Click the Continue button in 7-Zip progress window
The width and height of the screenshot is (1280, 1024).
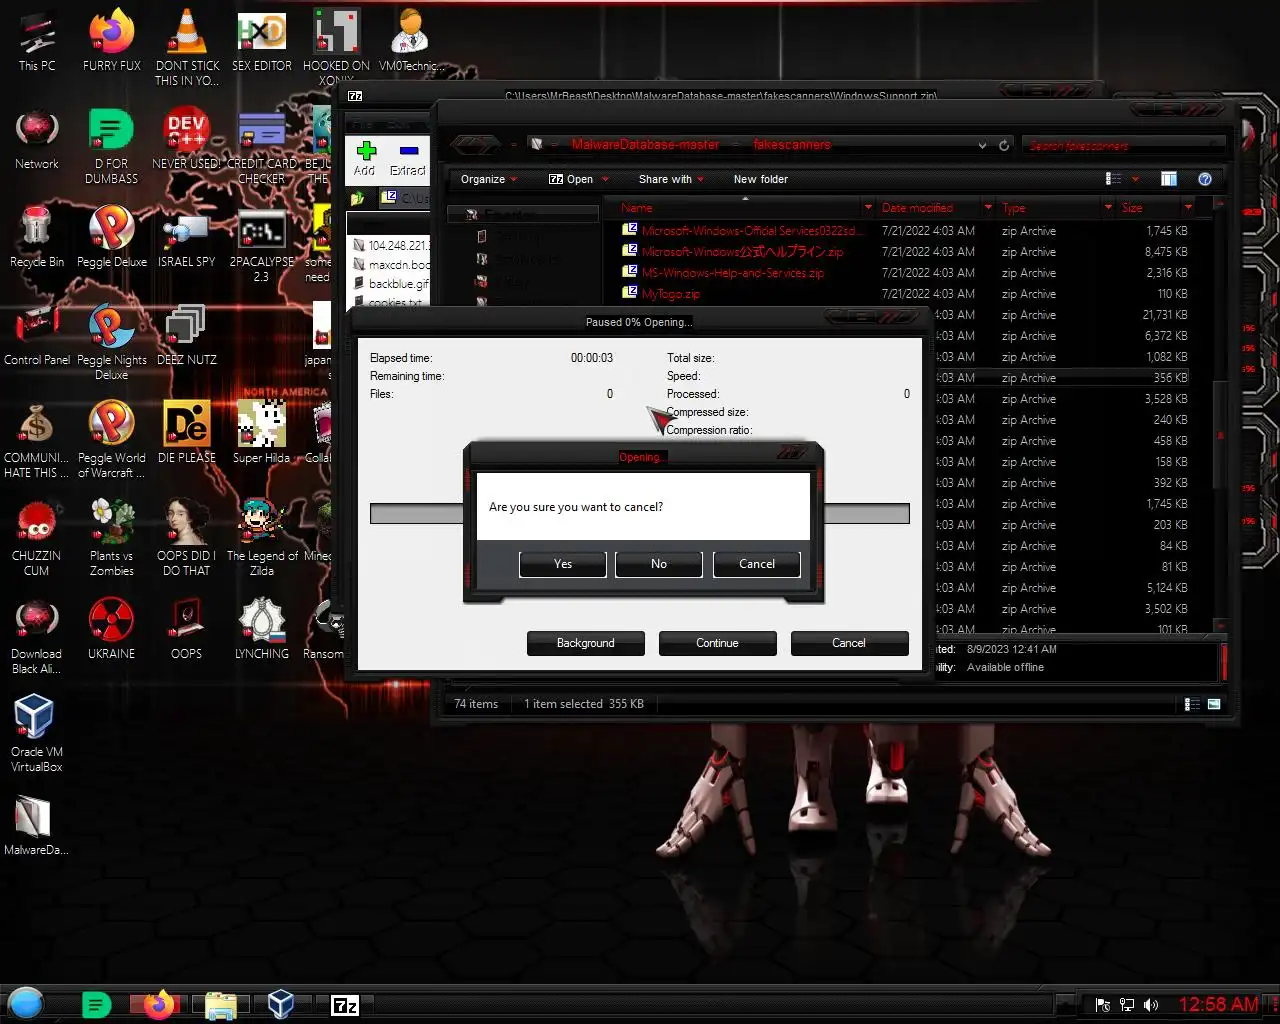(717, 643)
